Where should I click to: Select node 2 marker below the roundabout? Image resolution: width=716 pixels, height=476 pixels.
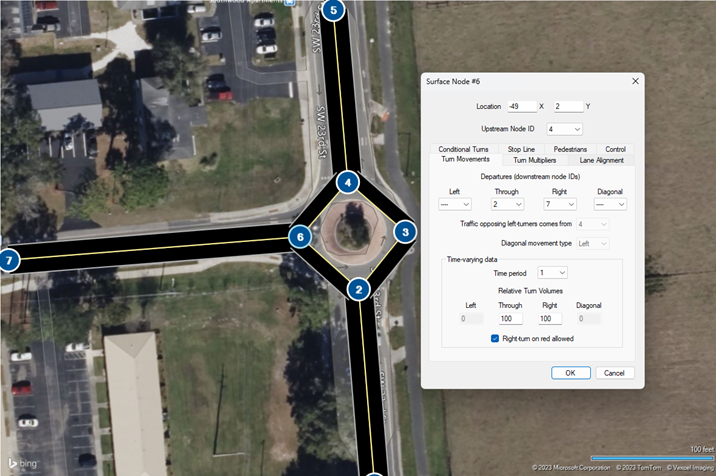click(x=358, y=290)
